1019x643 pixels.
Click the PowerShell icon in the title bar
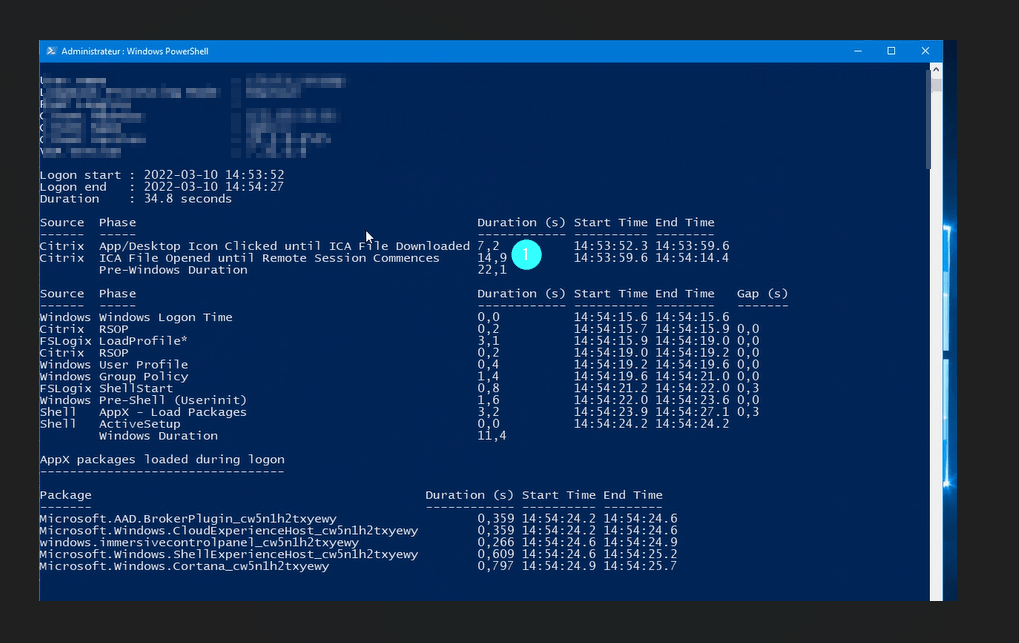point(50,51)
